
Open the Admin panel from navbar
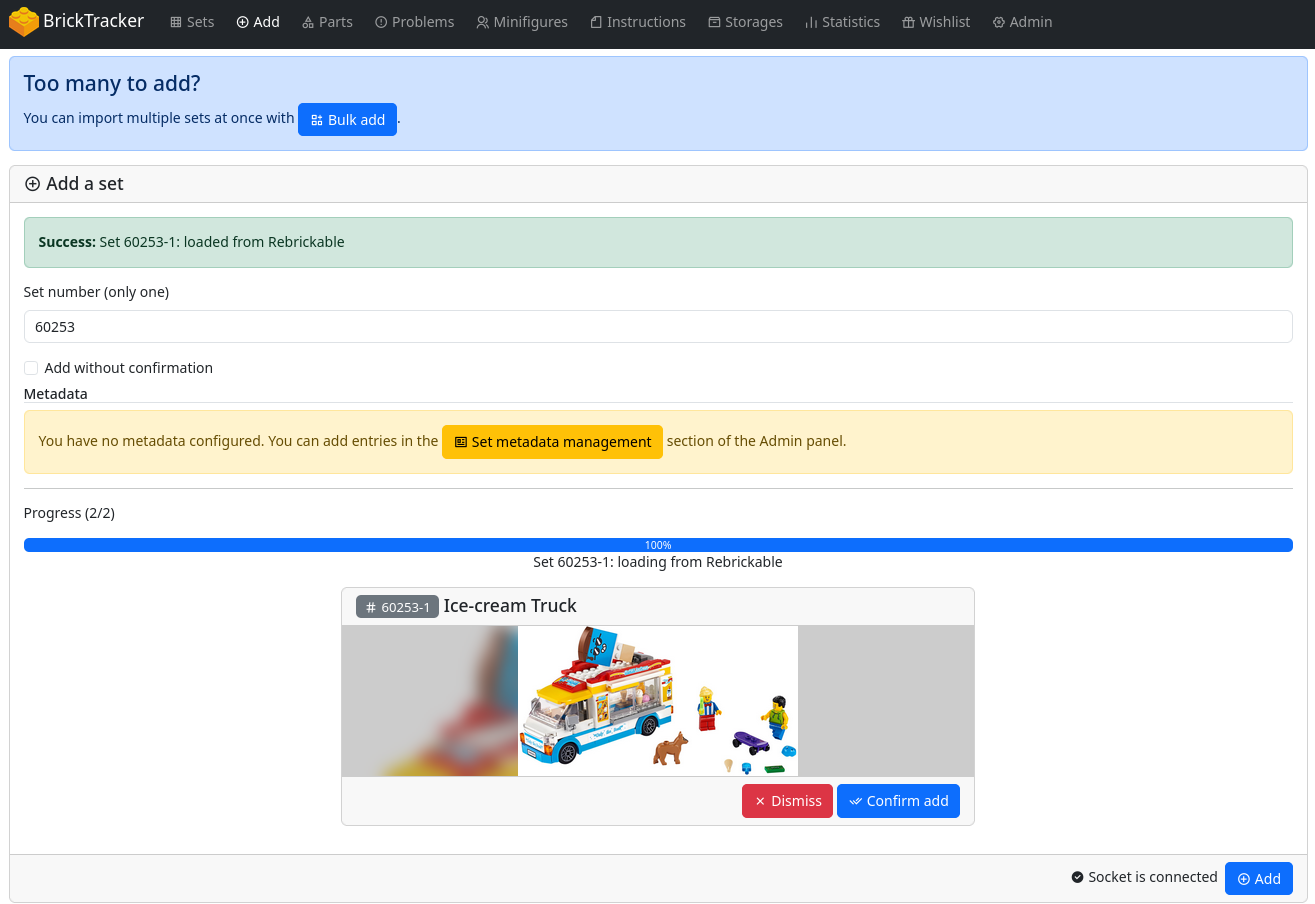[1022, 22]
